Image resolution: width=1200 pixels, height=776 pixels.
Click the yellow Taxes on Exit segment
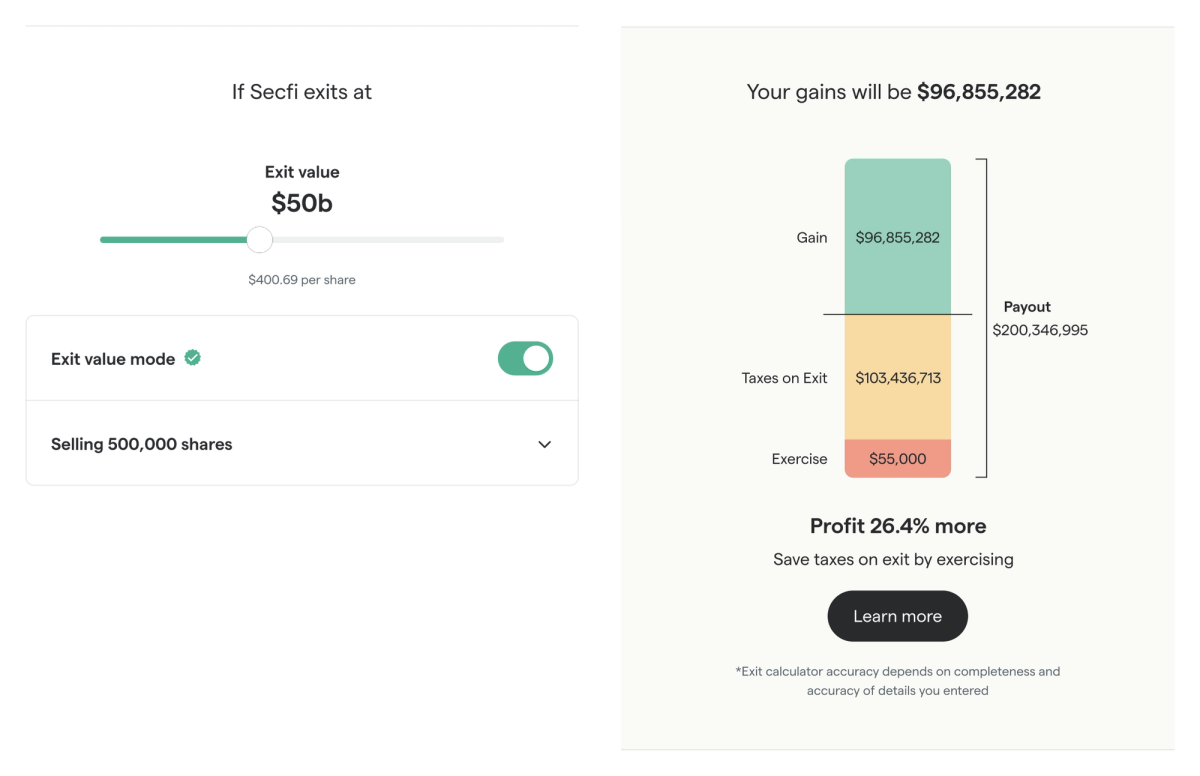tap(897, 378)
